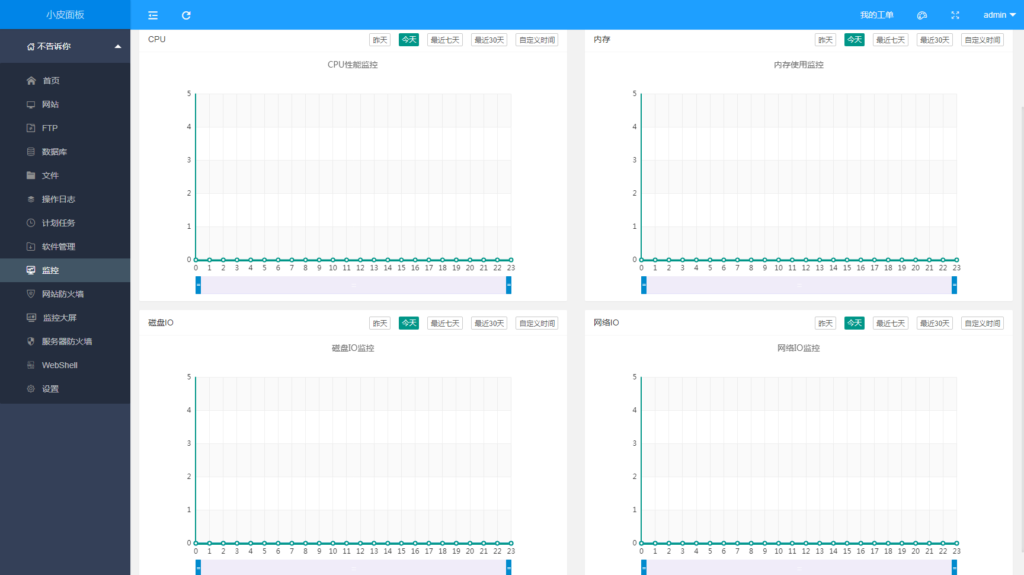Select 最近30天 range for 内存 chart
This screenshot has height=575, width=1024.
pos(935,40)
